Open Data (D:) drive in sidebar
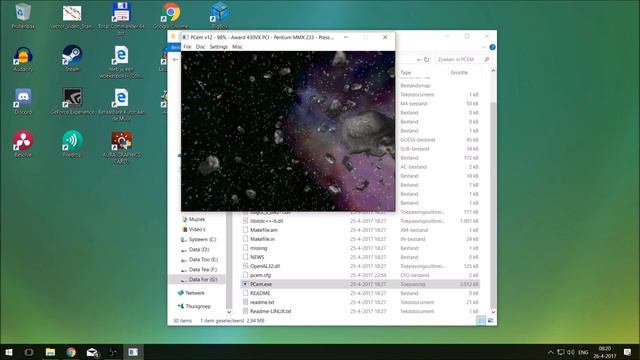 click(x=199, y=249)
